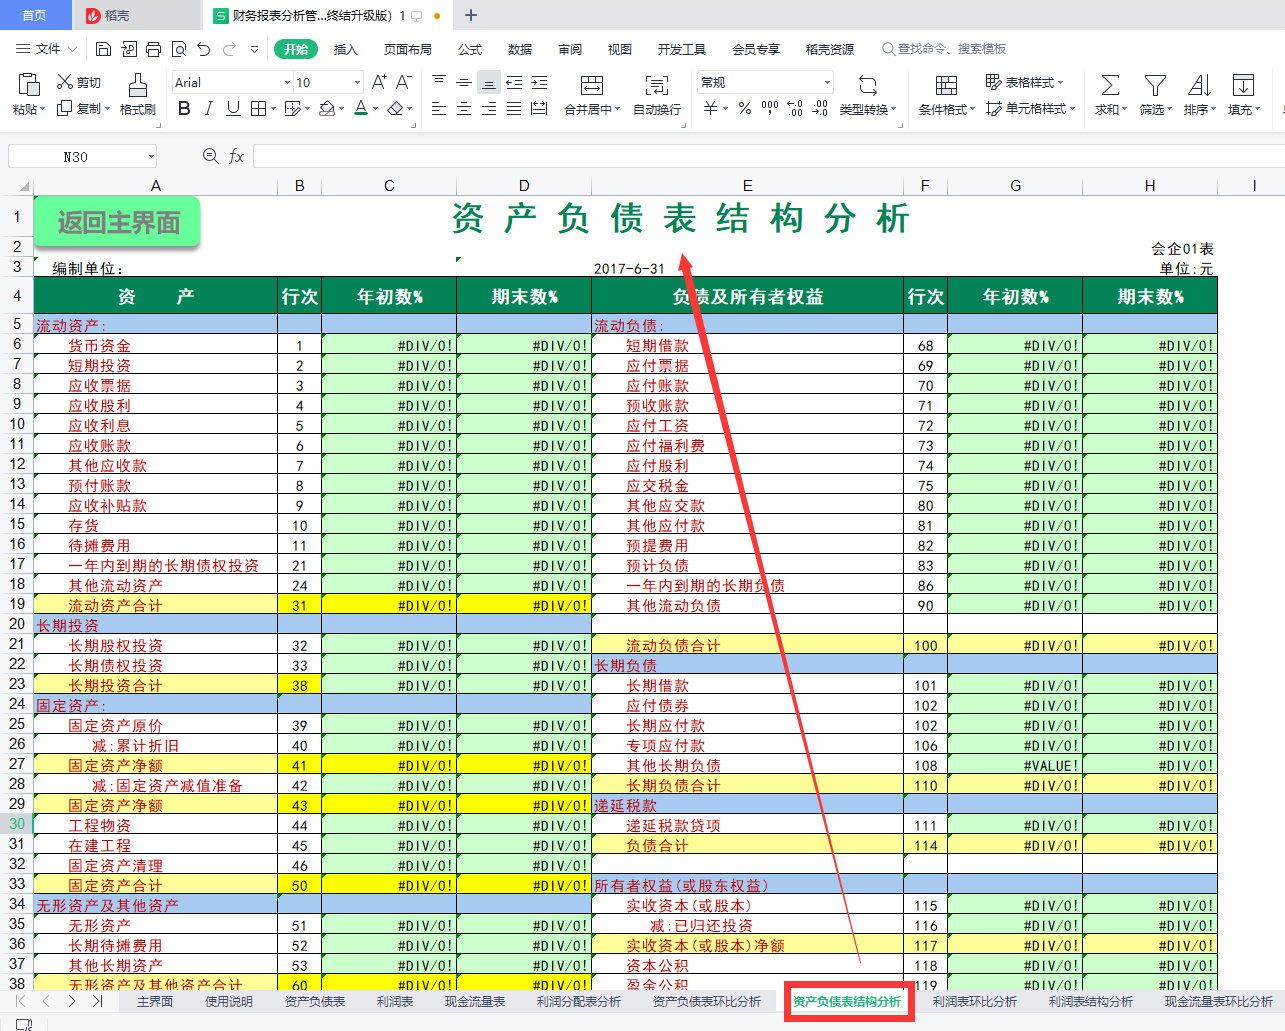Open the cell name box dropdown arrow
Screen dimensions: 1285x1031
point(151,156)
